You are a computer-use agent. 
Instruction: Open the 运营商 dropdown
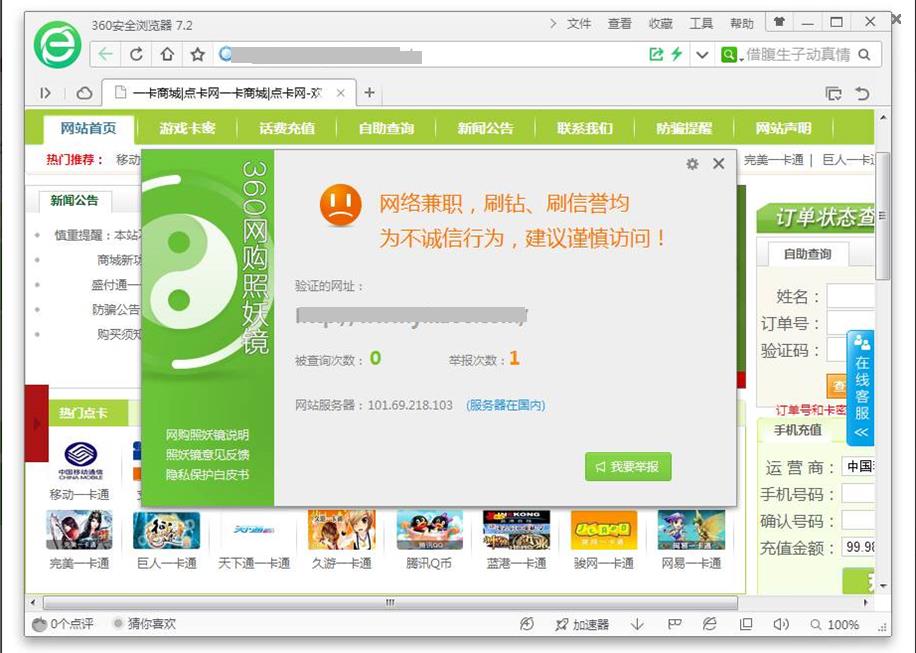[858, 467]
